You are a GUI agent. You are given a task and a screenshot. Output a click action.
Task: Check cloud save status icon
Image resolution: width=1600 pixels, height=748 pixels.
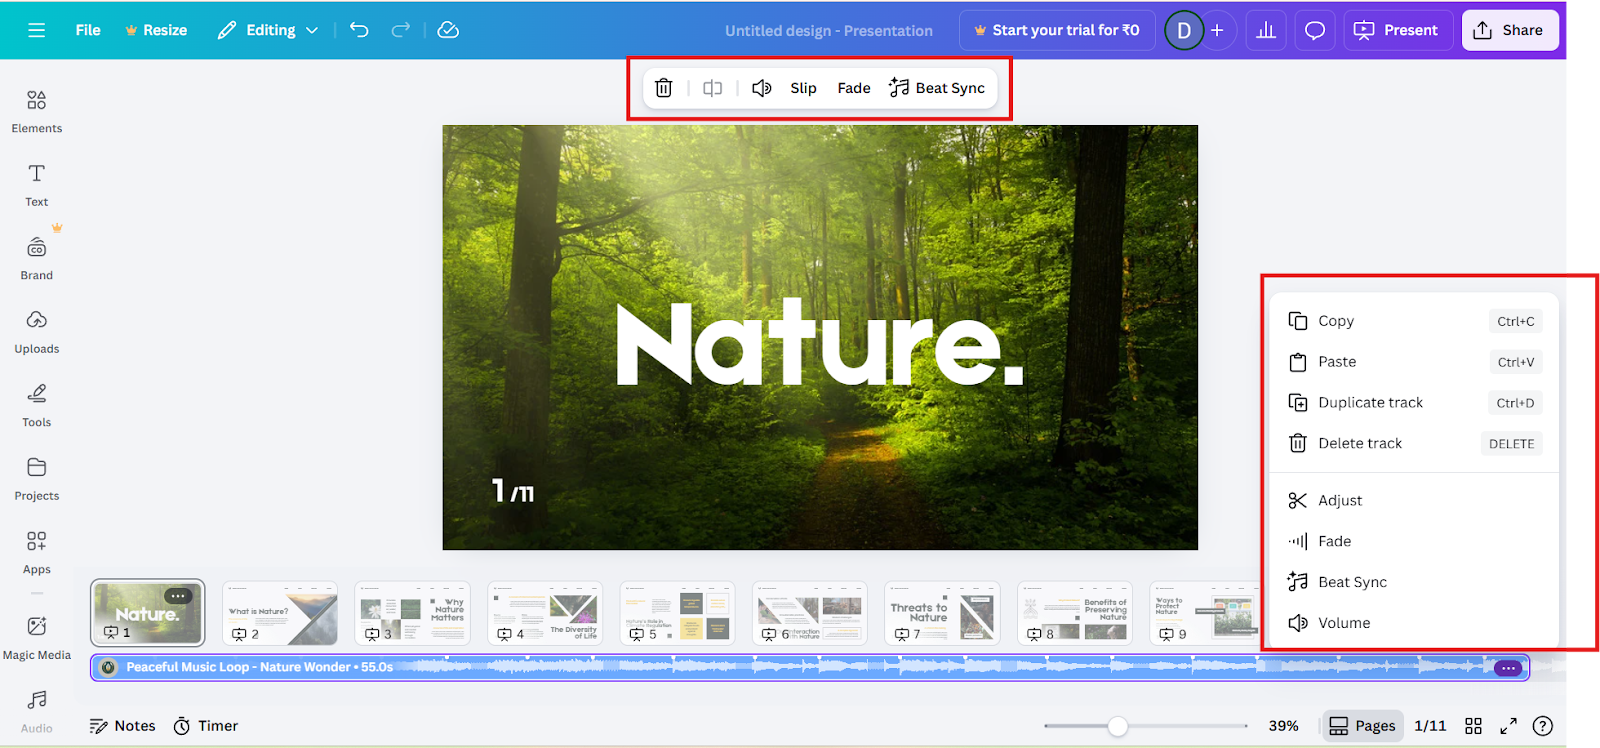[448, 30]
